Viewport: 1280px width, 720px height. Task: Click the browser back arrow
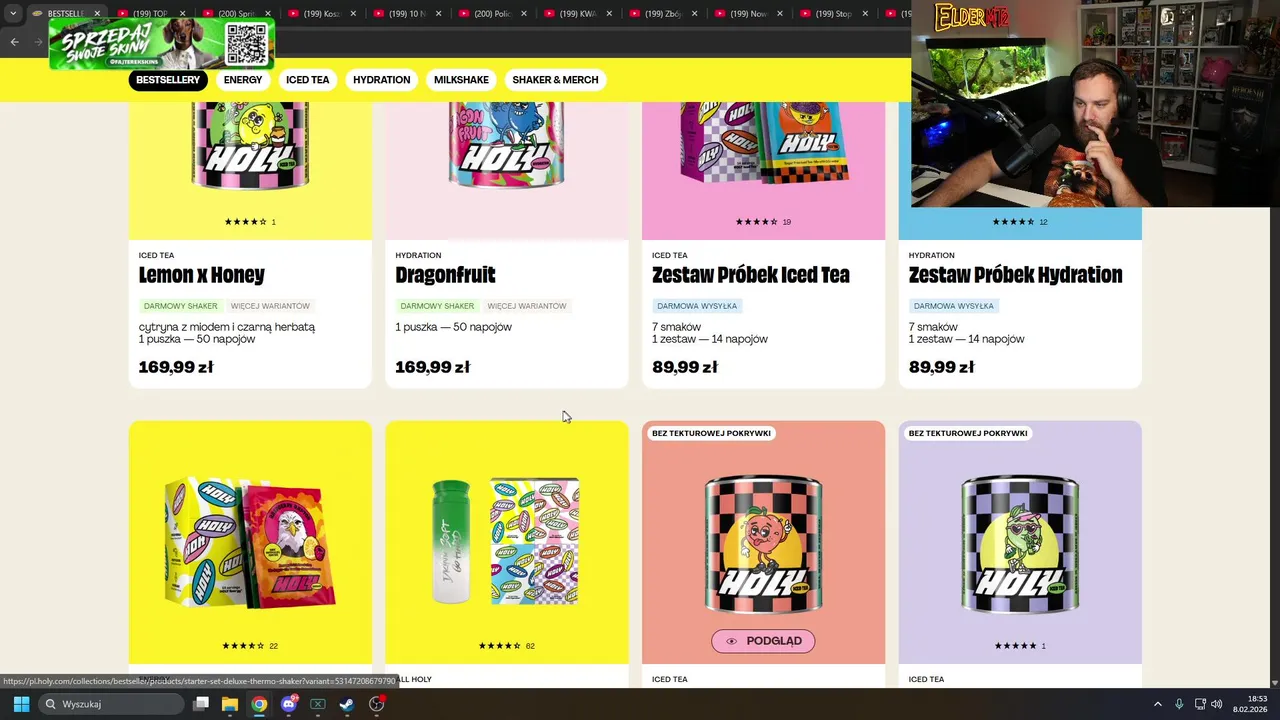coord(14,42)
